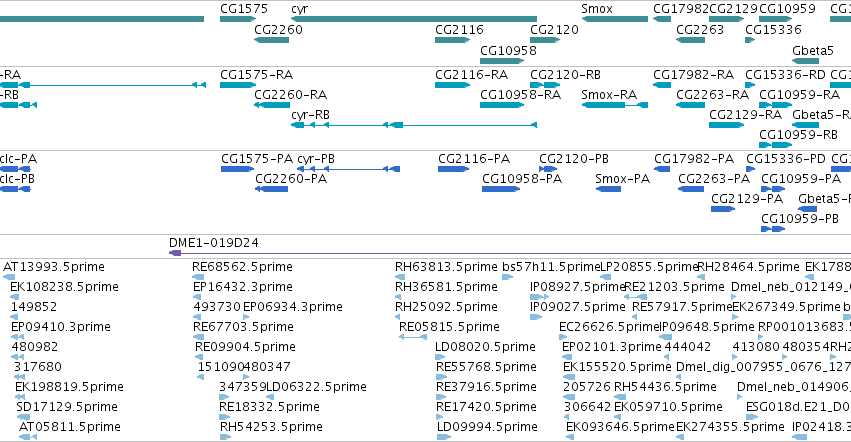Click the clc-PA protein label
Screen dimensions: 851x442
tap(18, 159)
